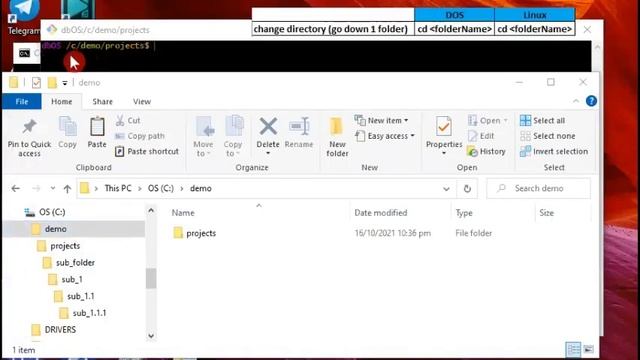This screenshot has width=640, height=360.
Task: Select sub_1.1 in navigation tree
Action: (81, 296)
